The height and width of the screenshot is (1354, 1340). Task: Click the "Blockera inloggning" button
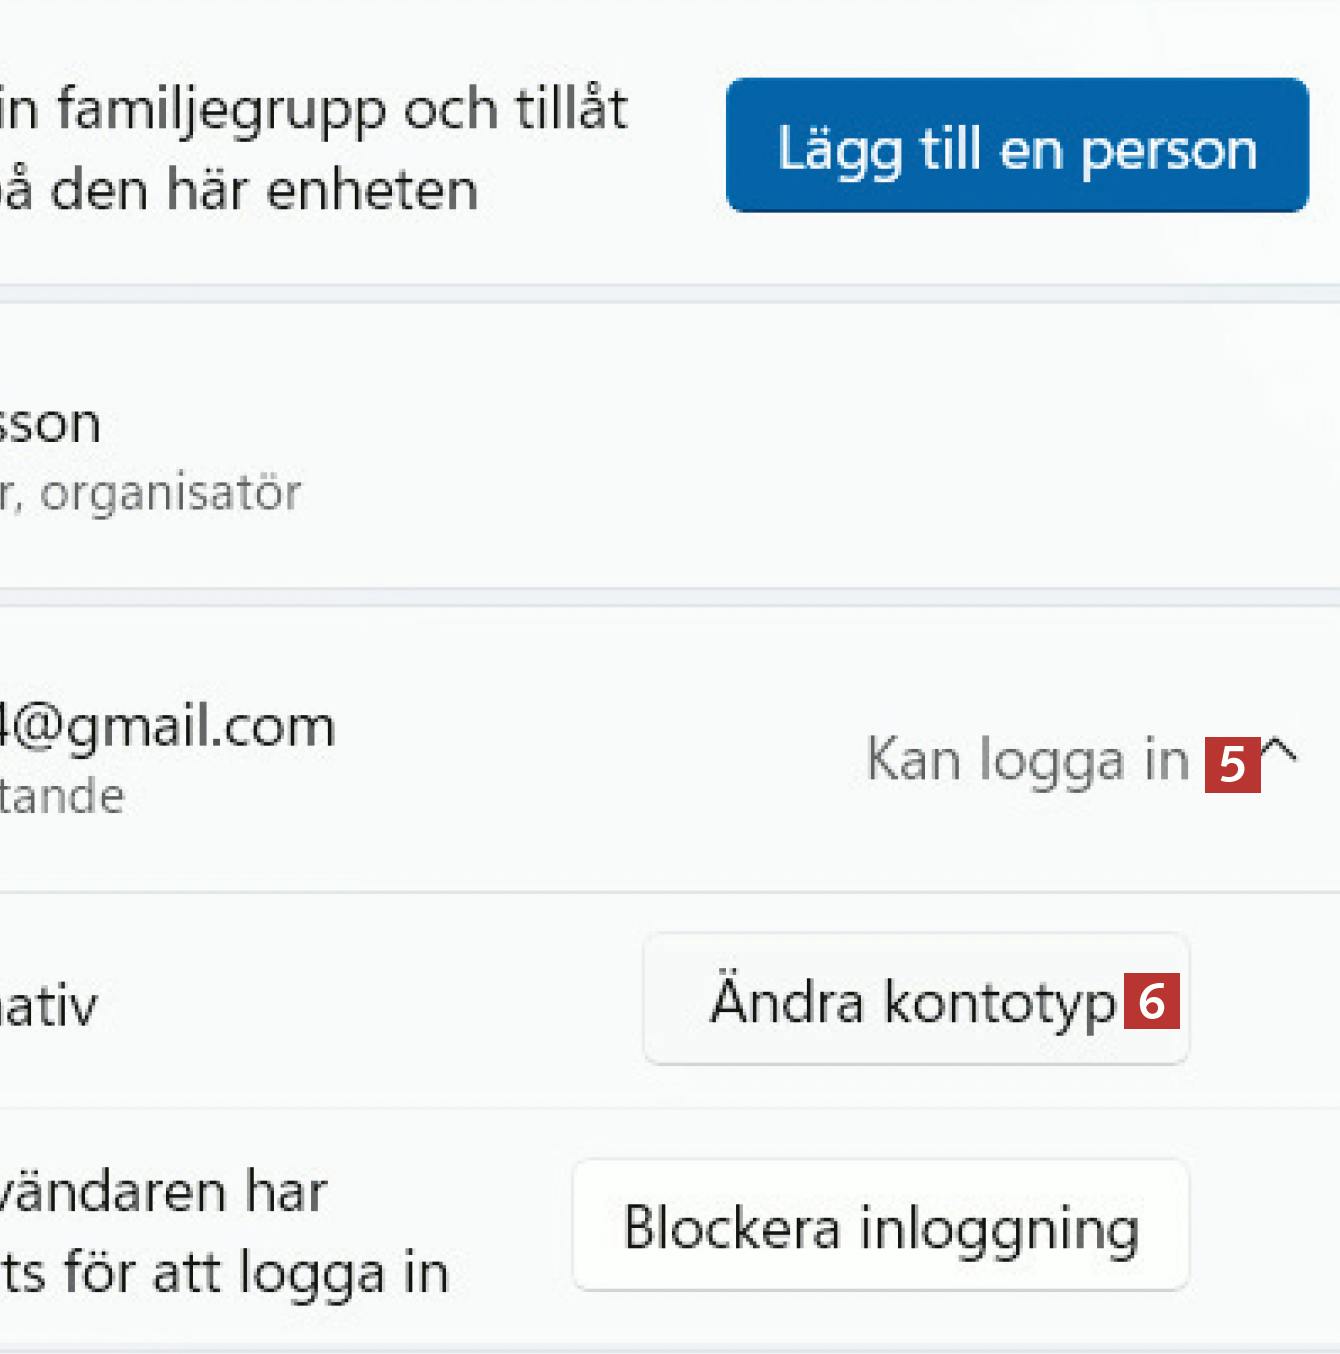coord(880,1225)
